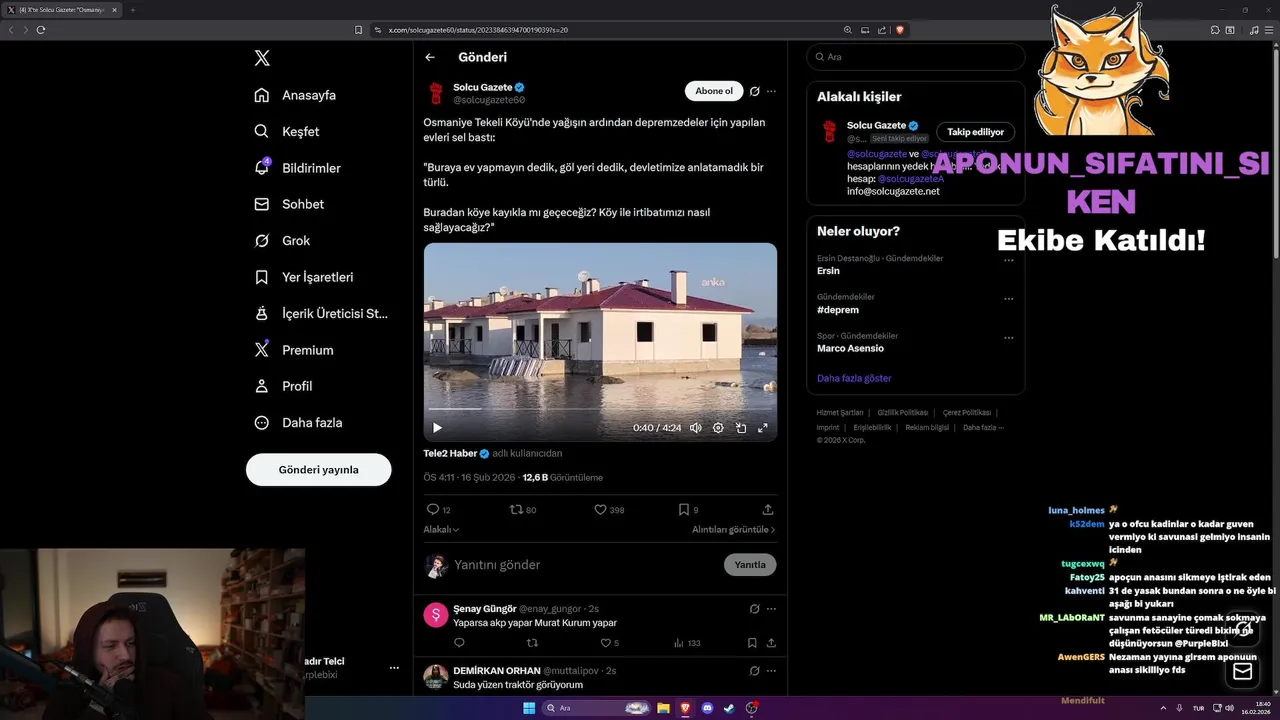The image size is (1280, 720).
Task: Play the flooded houses video
Action: click(437, 428)
